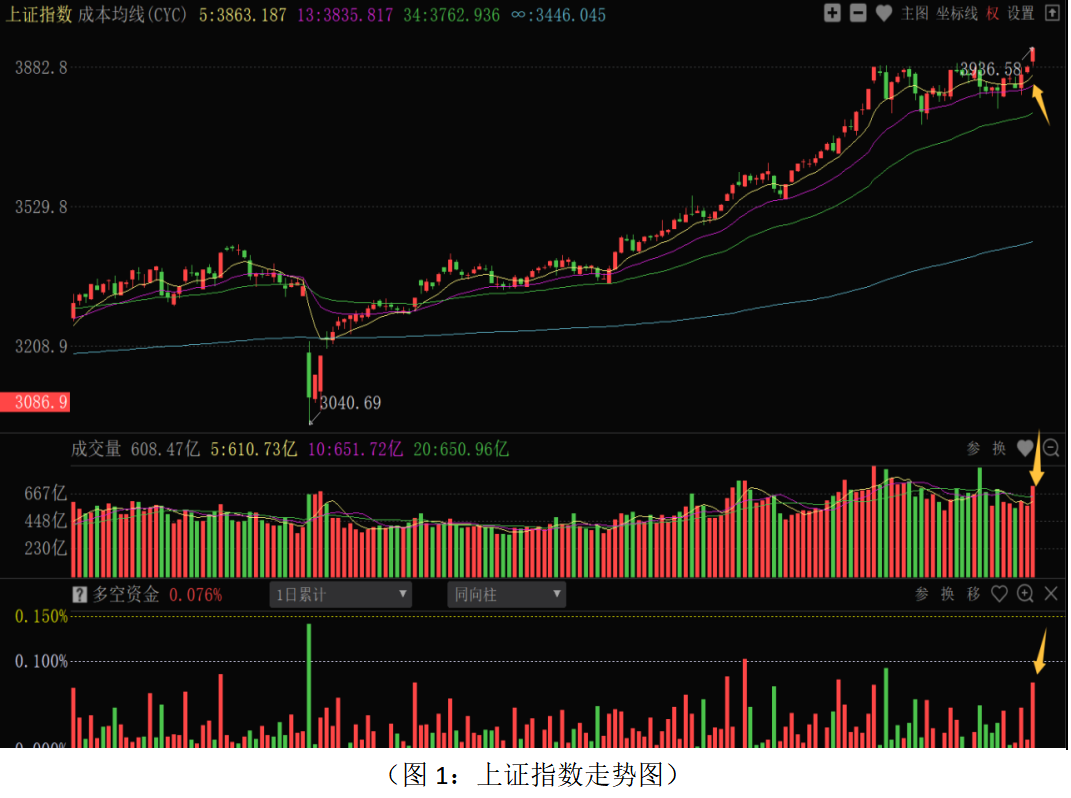Click 移 in the 多空资金 panel header
This screenshot has height=798, width=1071.
(x=974, y=594)
